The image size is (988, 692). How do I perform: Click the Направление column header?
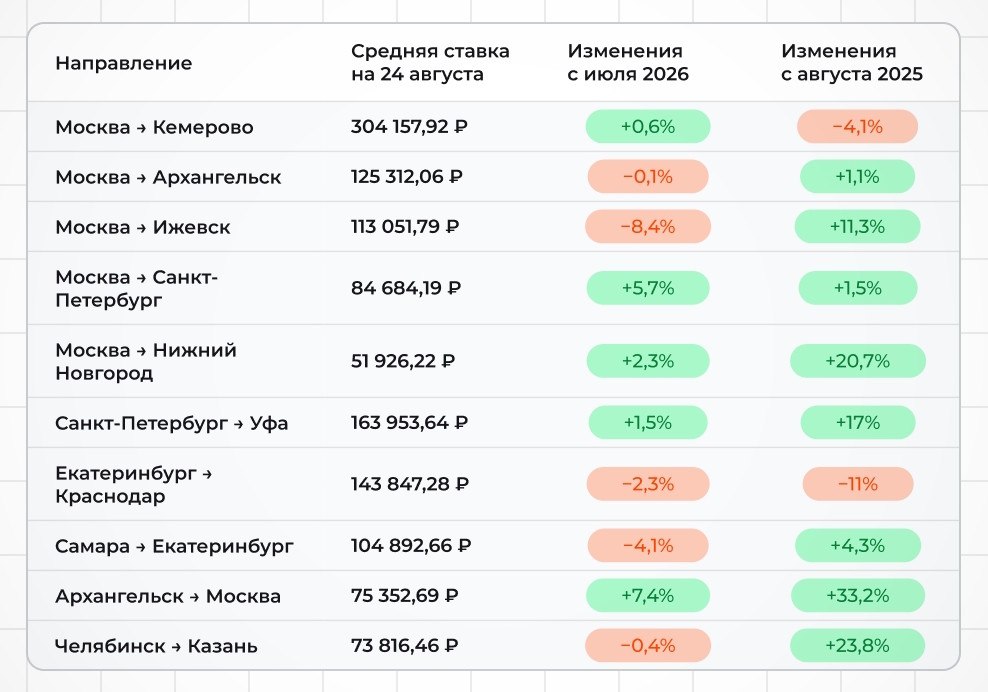124,63
